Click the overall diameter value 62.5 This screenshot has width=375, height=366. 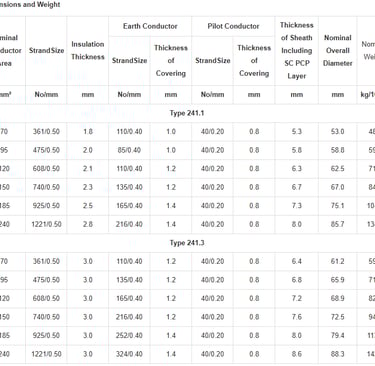pos(337,169)
